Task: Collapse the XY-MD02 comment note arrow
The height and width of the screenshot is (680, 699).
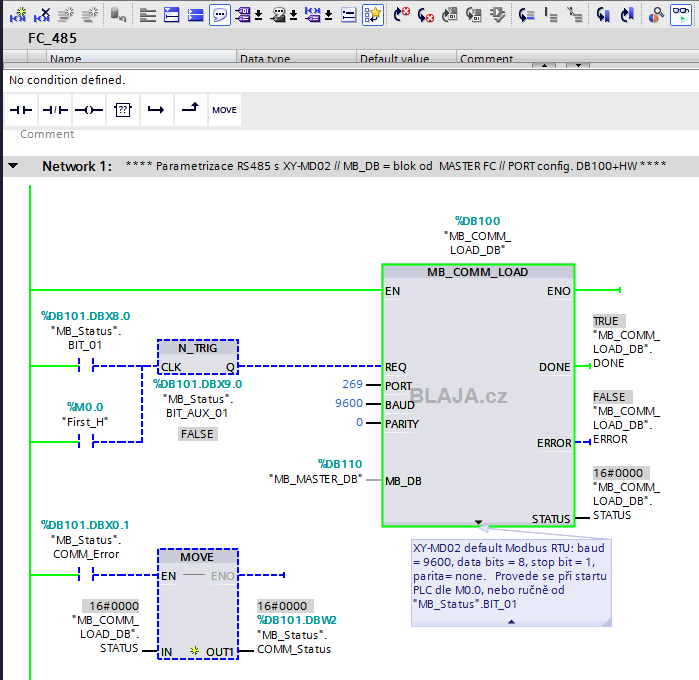Action: point(511,622)
